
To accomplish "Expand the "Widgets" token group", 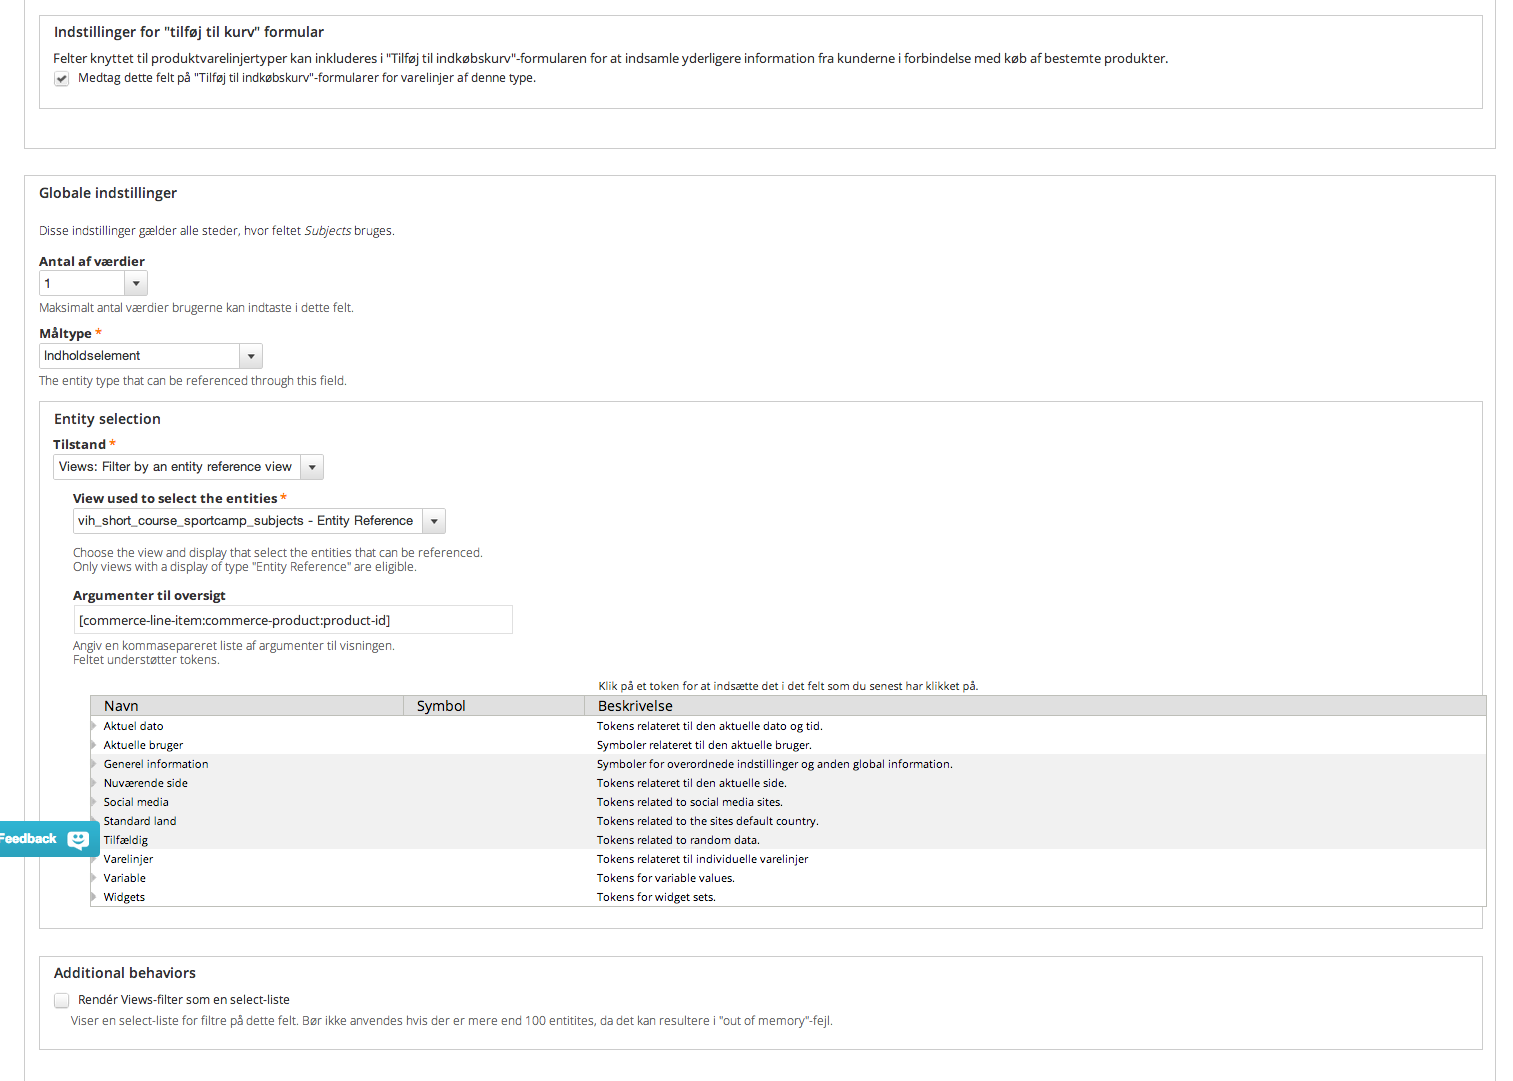I will (x=95, y=897).
